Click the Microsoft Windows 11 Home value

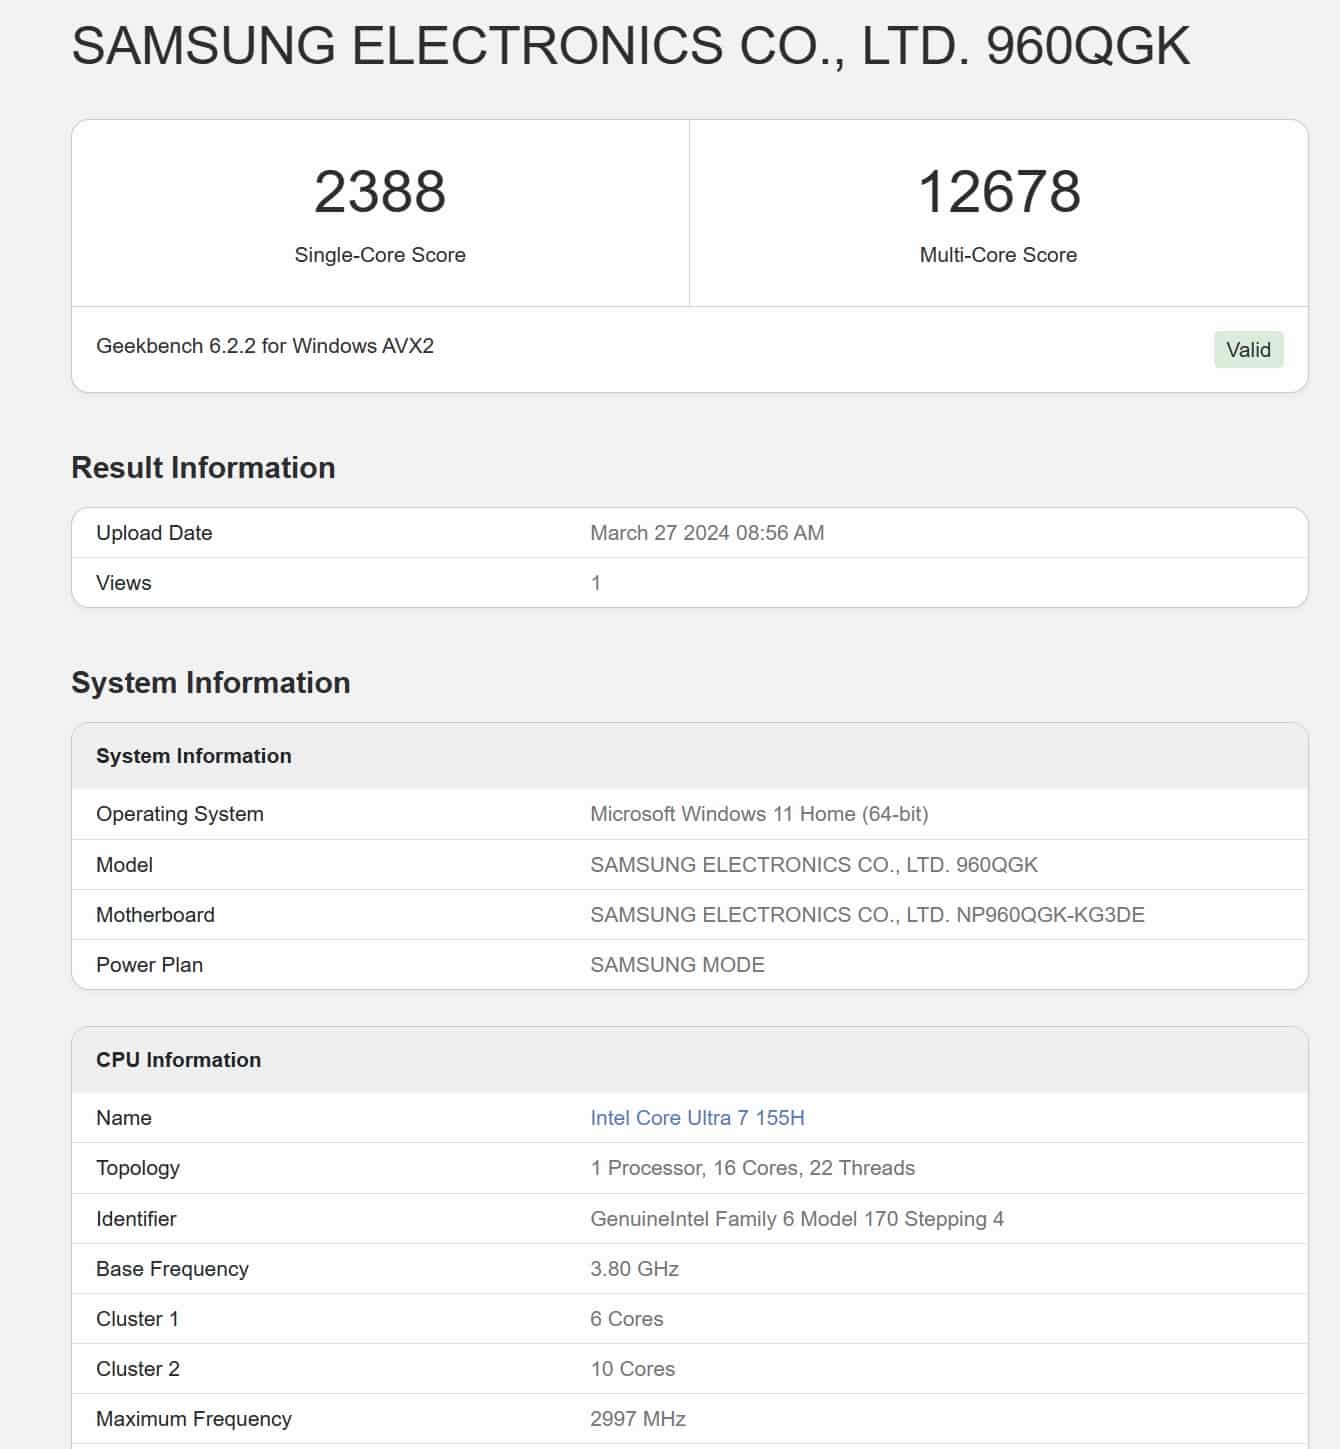(759, 814)
